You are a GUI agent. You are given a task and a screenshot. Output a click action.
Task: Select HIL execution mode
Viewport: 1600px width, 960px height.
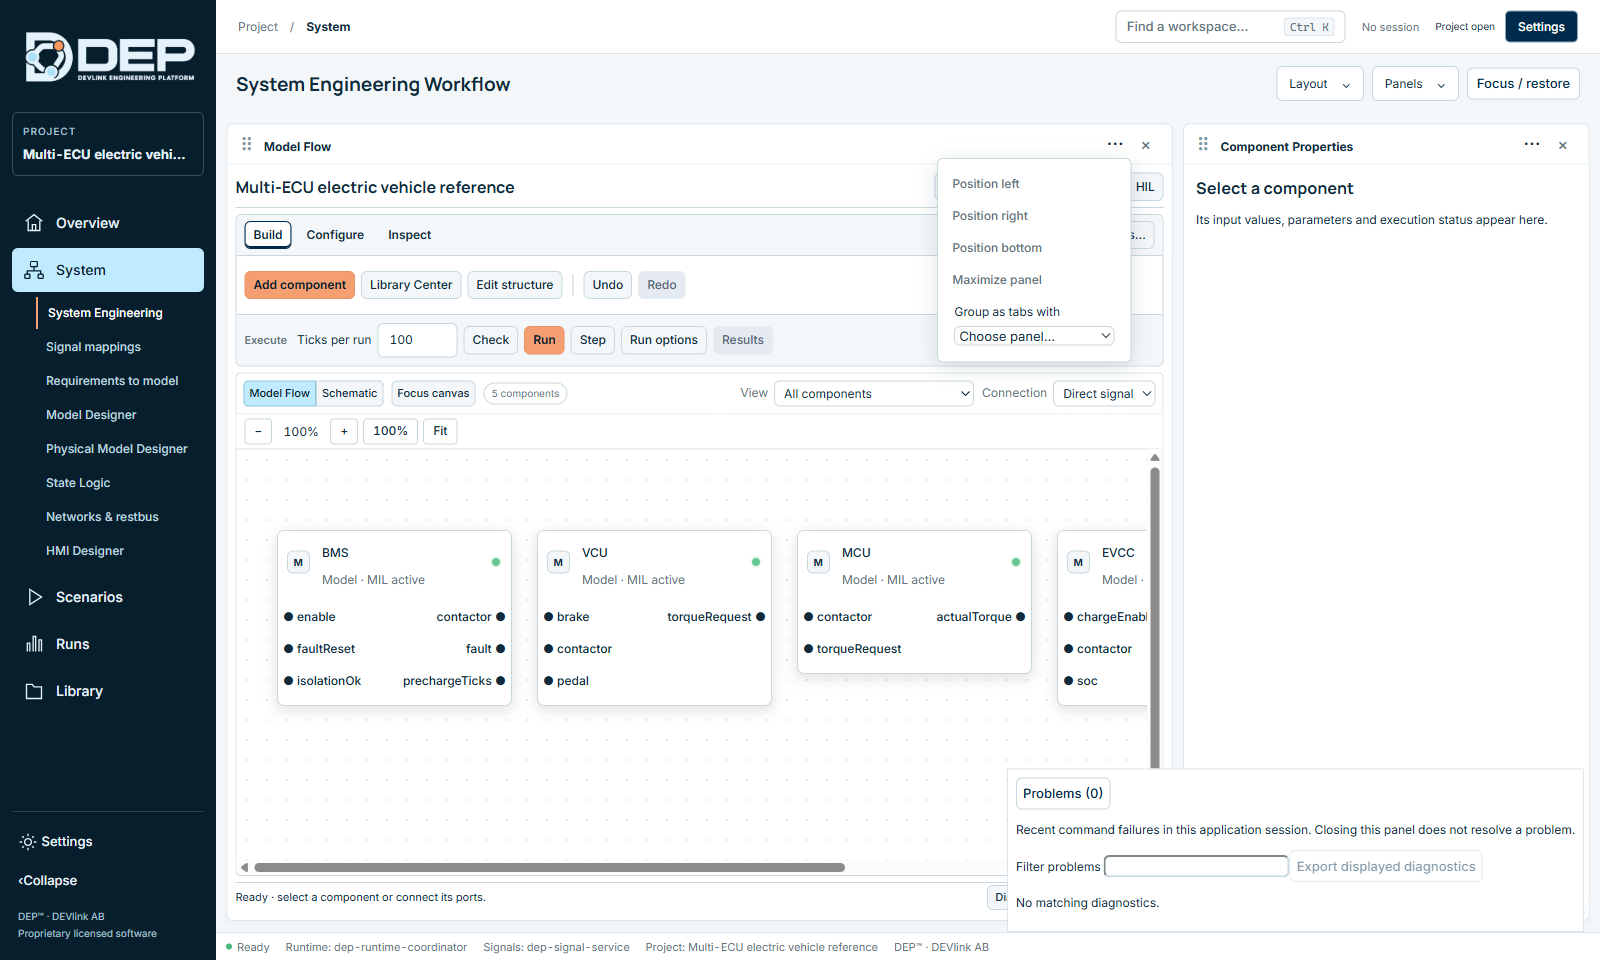point(1146,187)
